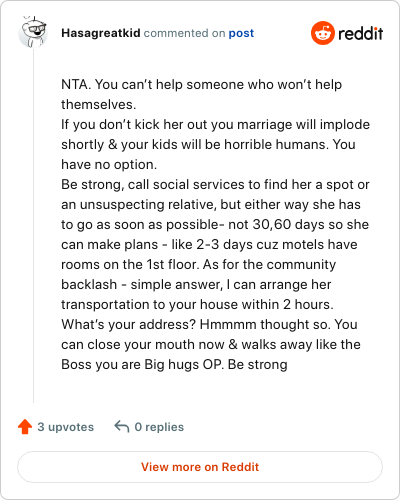
Task: Open the Hasagreatkid user profile link
Action: (101, 33)
